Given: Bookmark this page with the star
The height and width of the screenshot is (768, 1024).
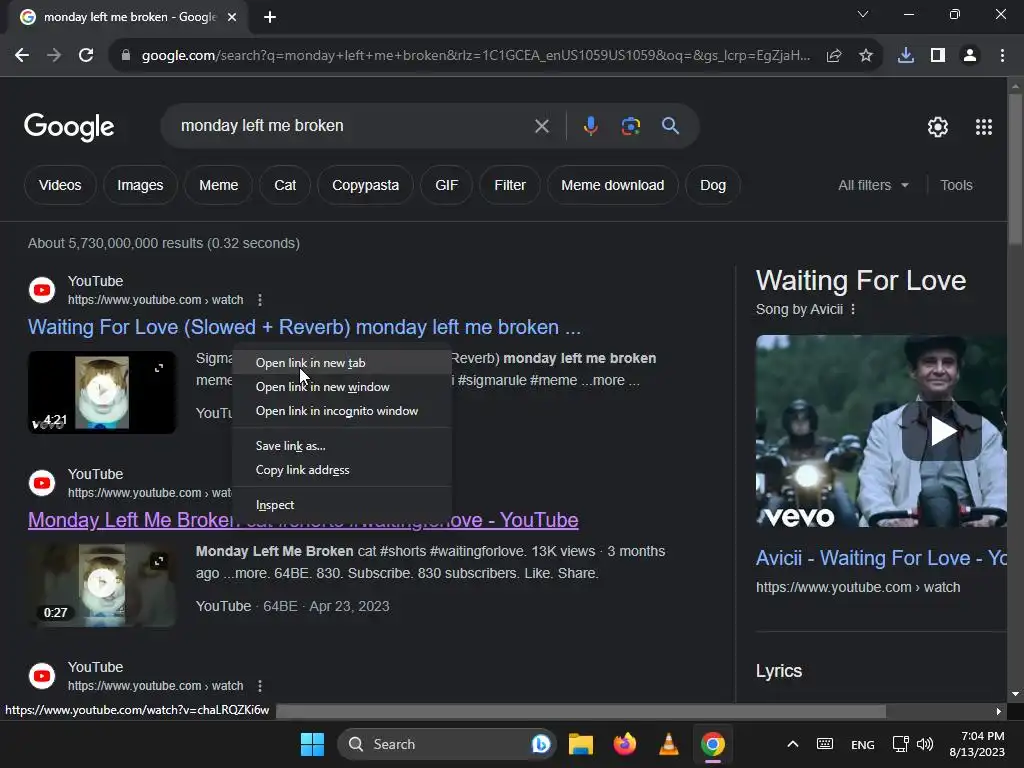Looking at the screenshot, I should (x=866, y=56).
